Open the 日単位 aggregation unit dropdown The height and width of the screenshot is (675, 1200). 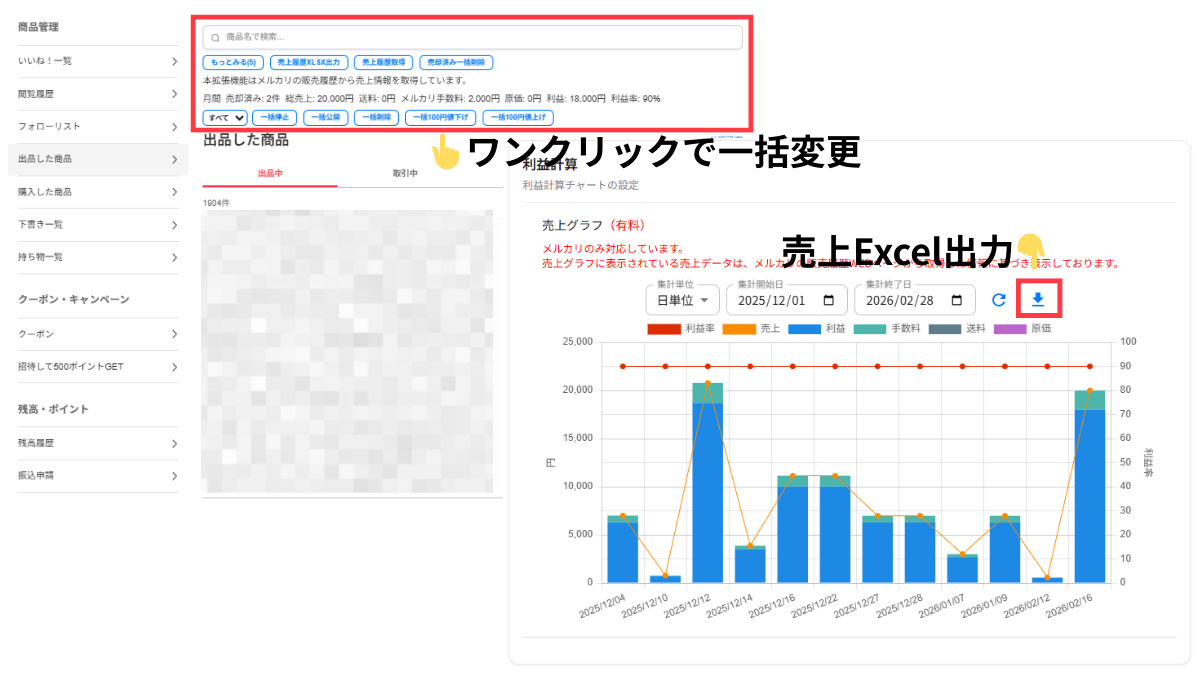[x=682, y=299]
